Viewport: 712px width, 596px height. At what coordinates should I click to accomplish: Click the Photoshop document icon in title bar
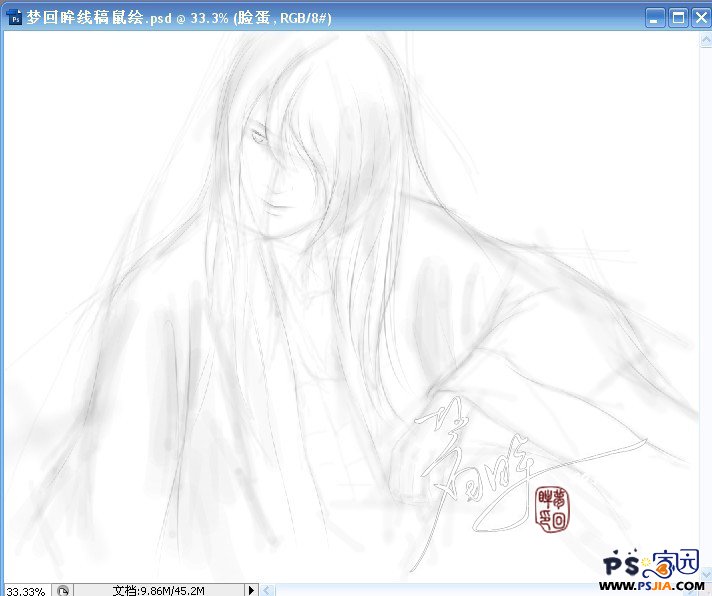[15, 18]
